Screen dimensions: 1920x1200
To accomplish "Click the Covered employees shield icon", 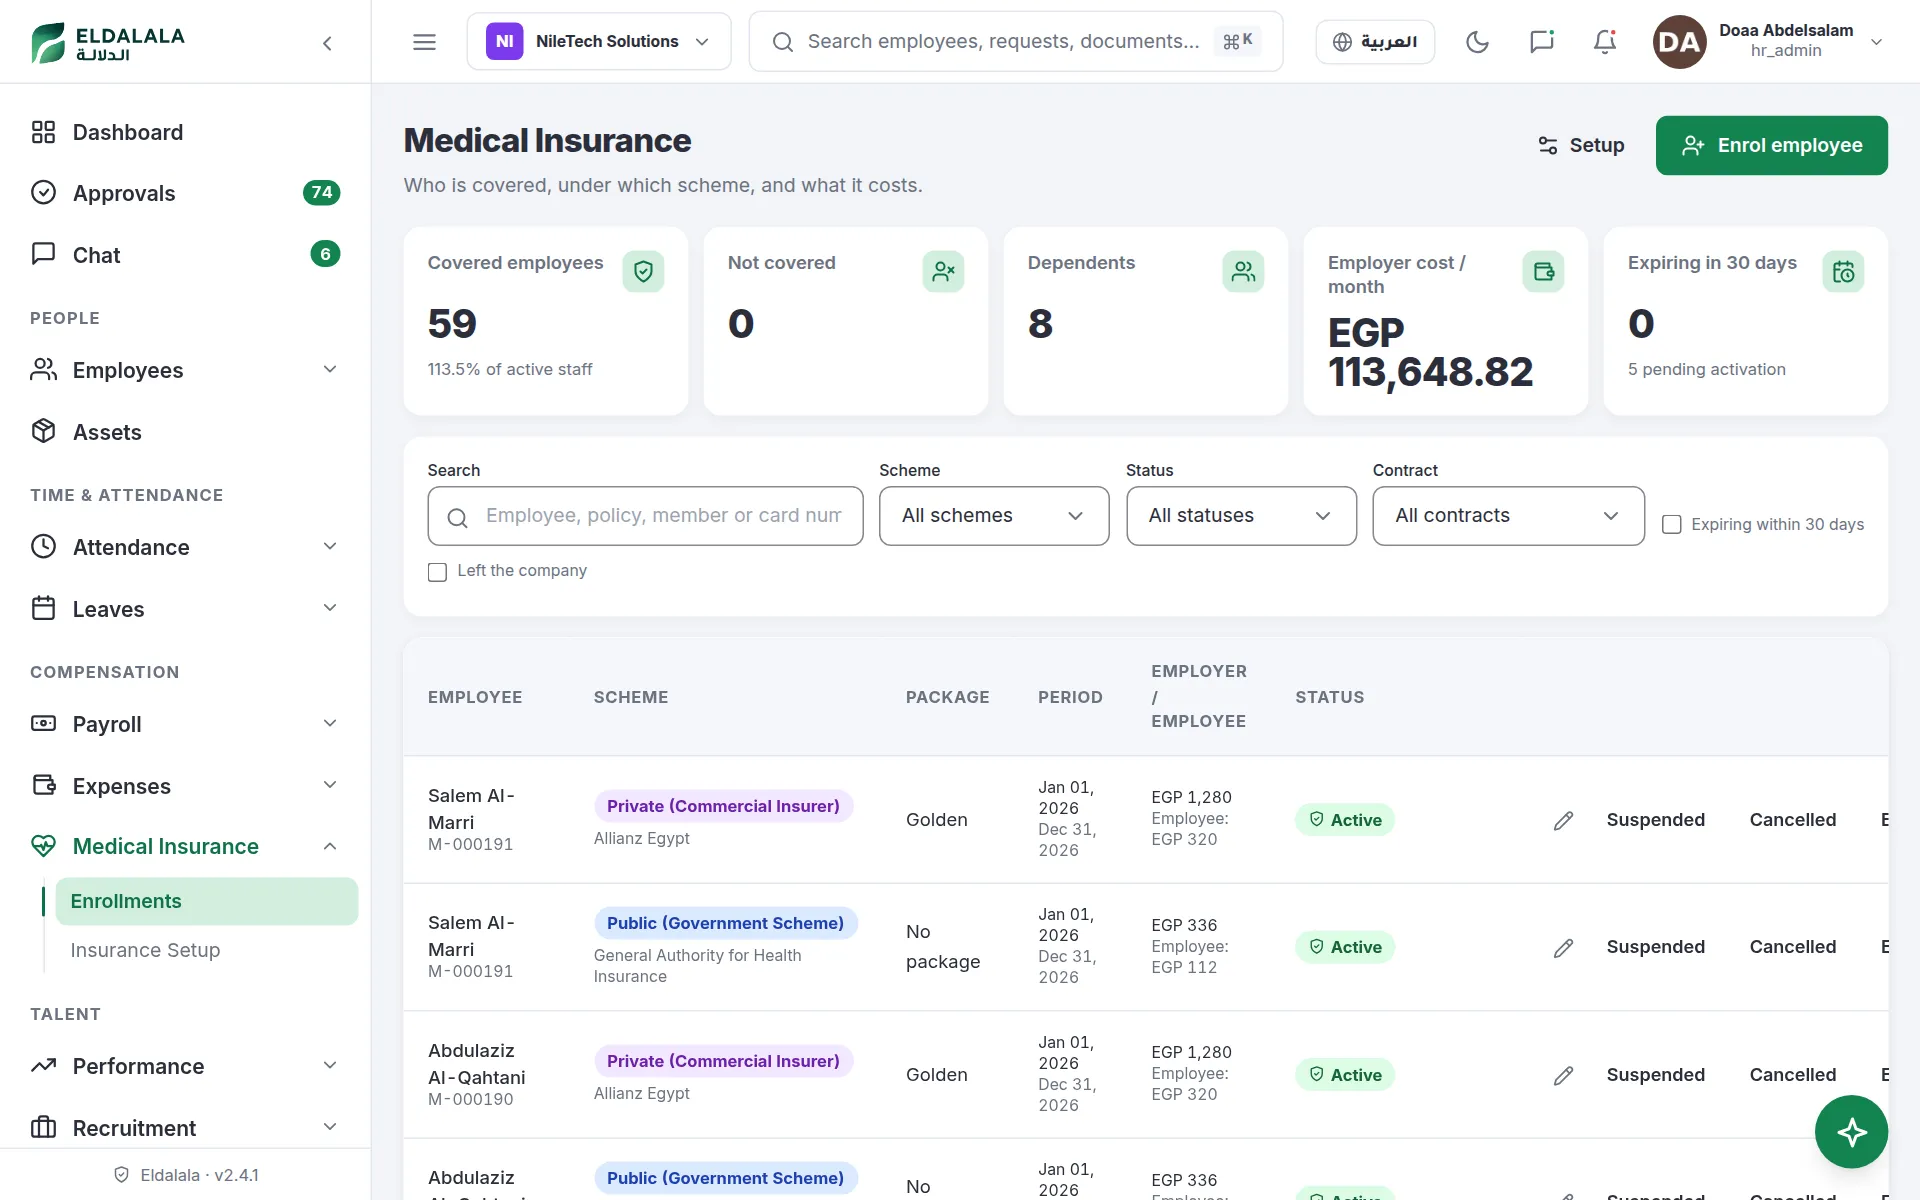I will 643,271.
